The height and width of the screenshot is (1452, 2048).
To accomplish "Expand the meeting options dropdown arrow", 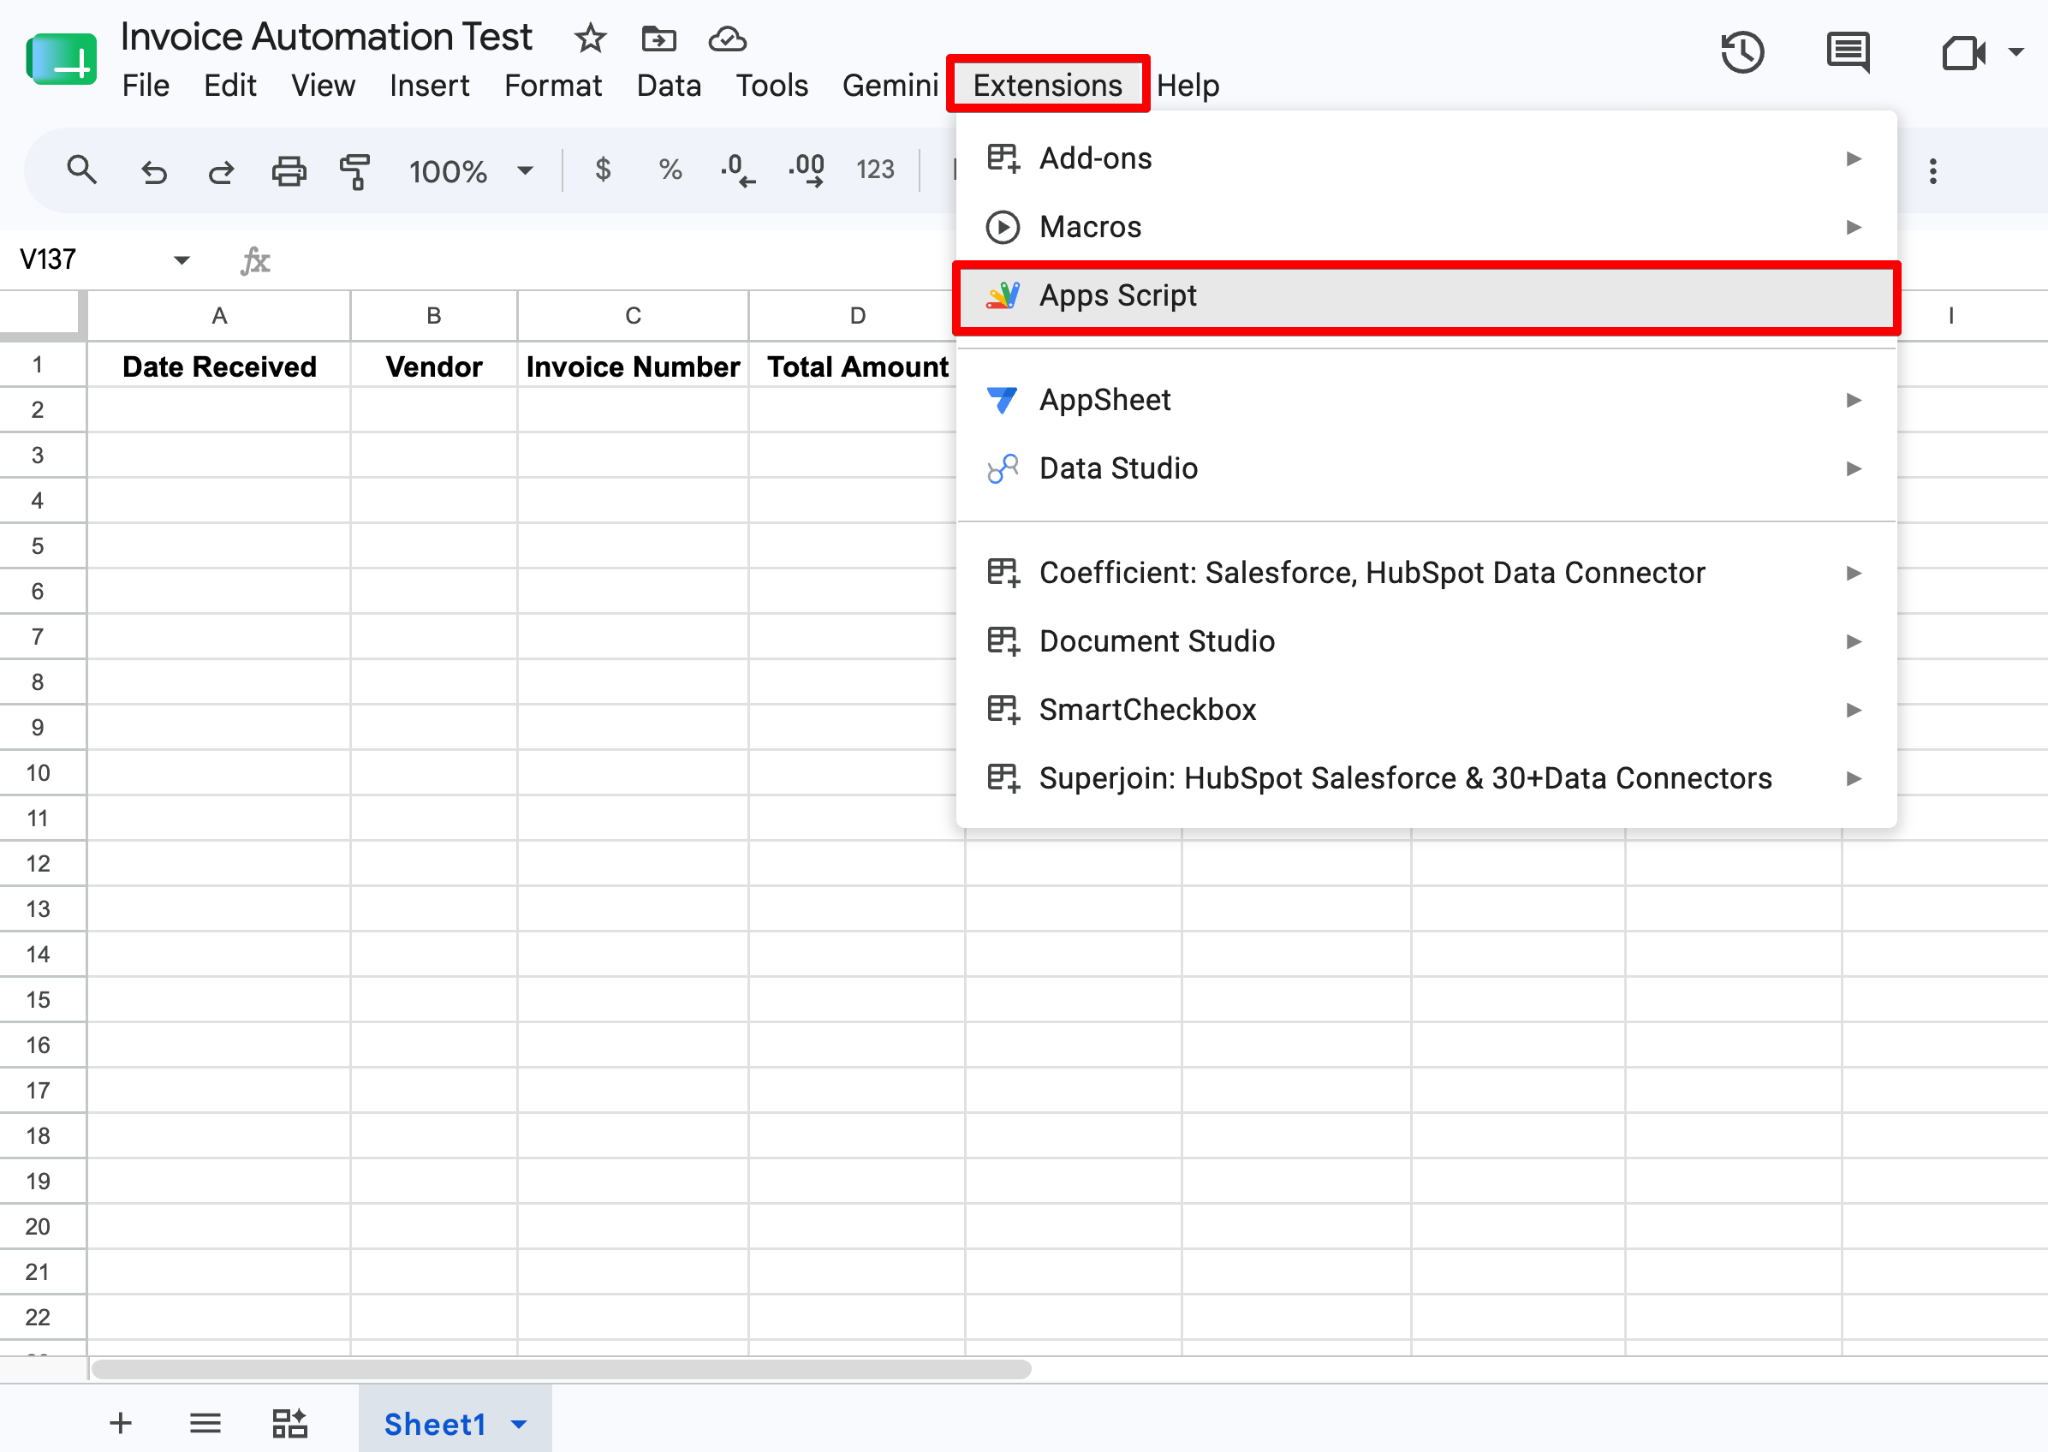I will [2016, 52].
